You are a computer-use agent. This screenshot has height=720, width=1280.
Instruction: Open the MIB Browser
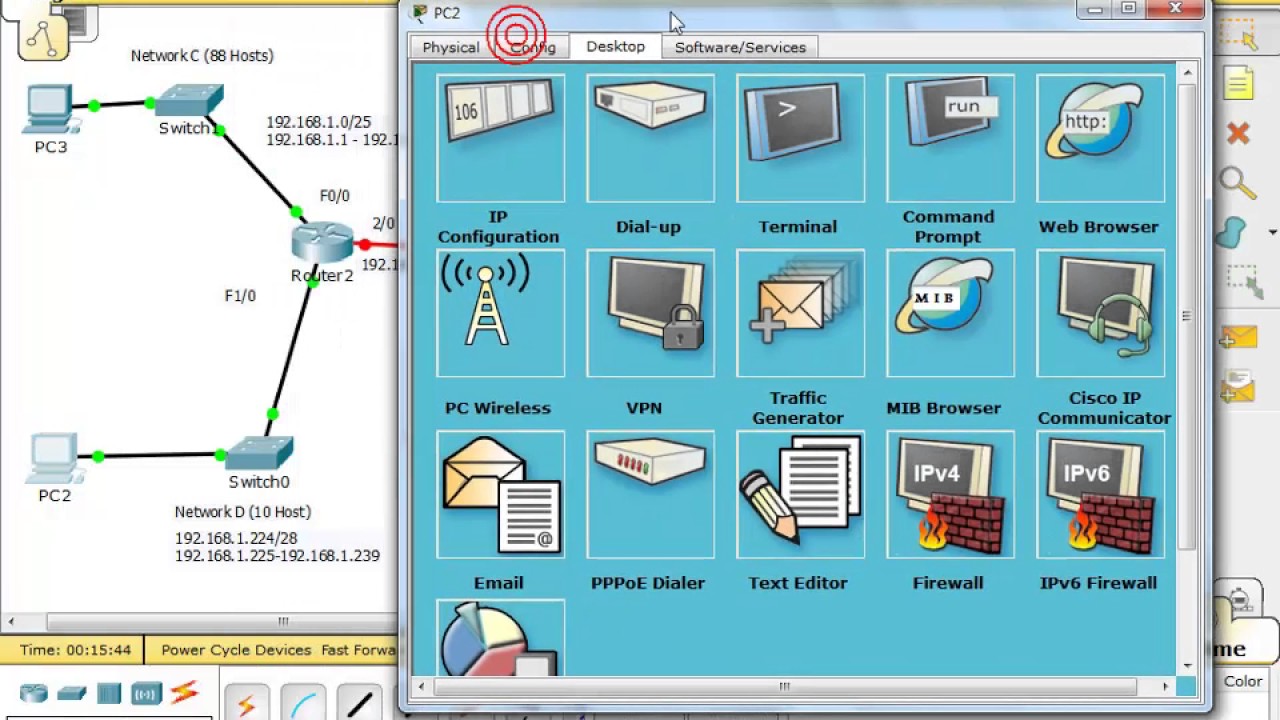coord(950,313)
